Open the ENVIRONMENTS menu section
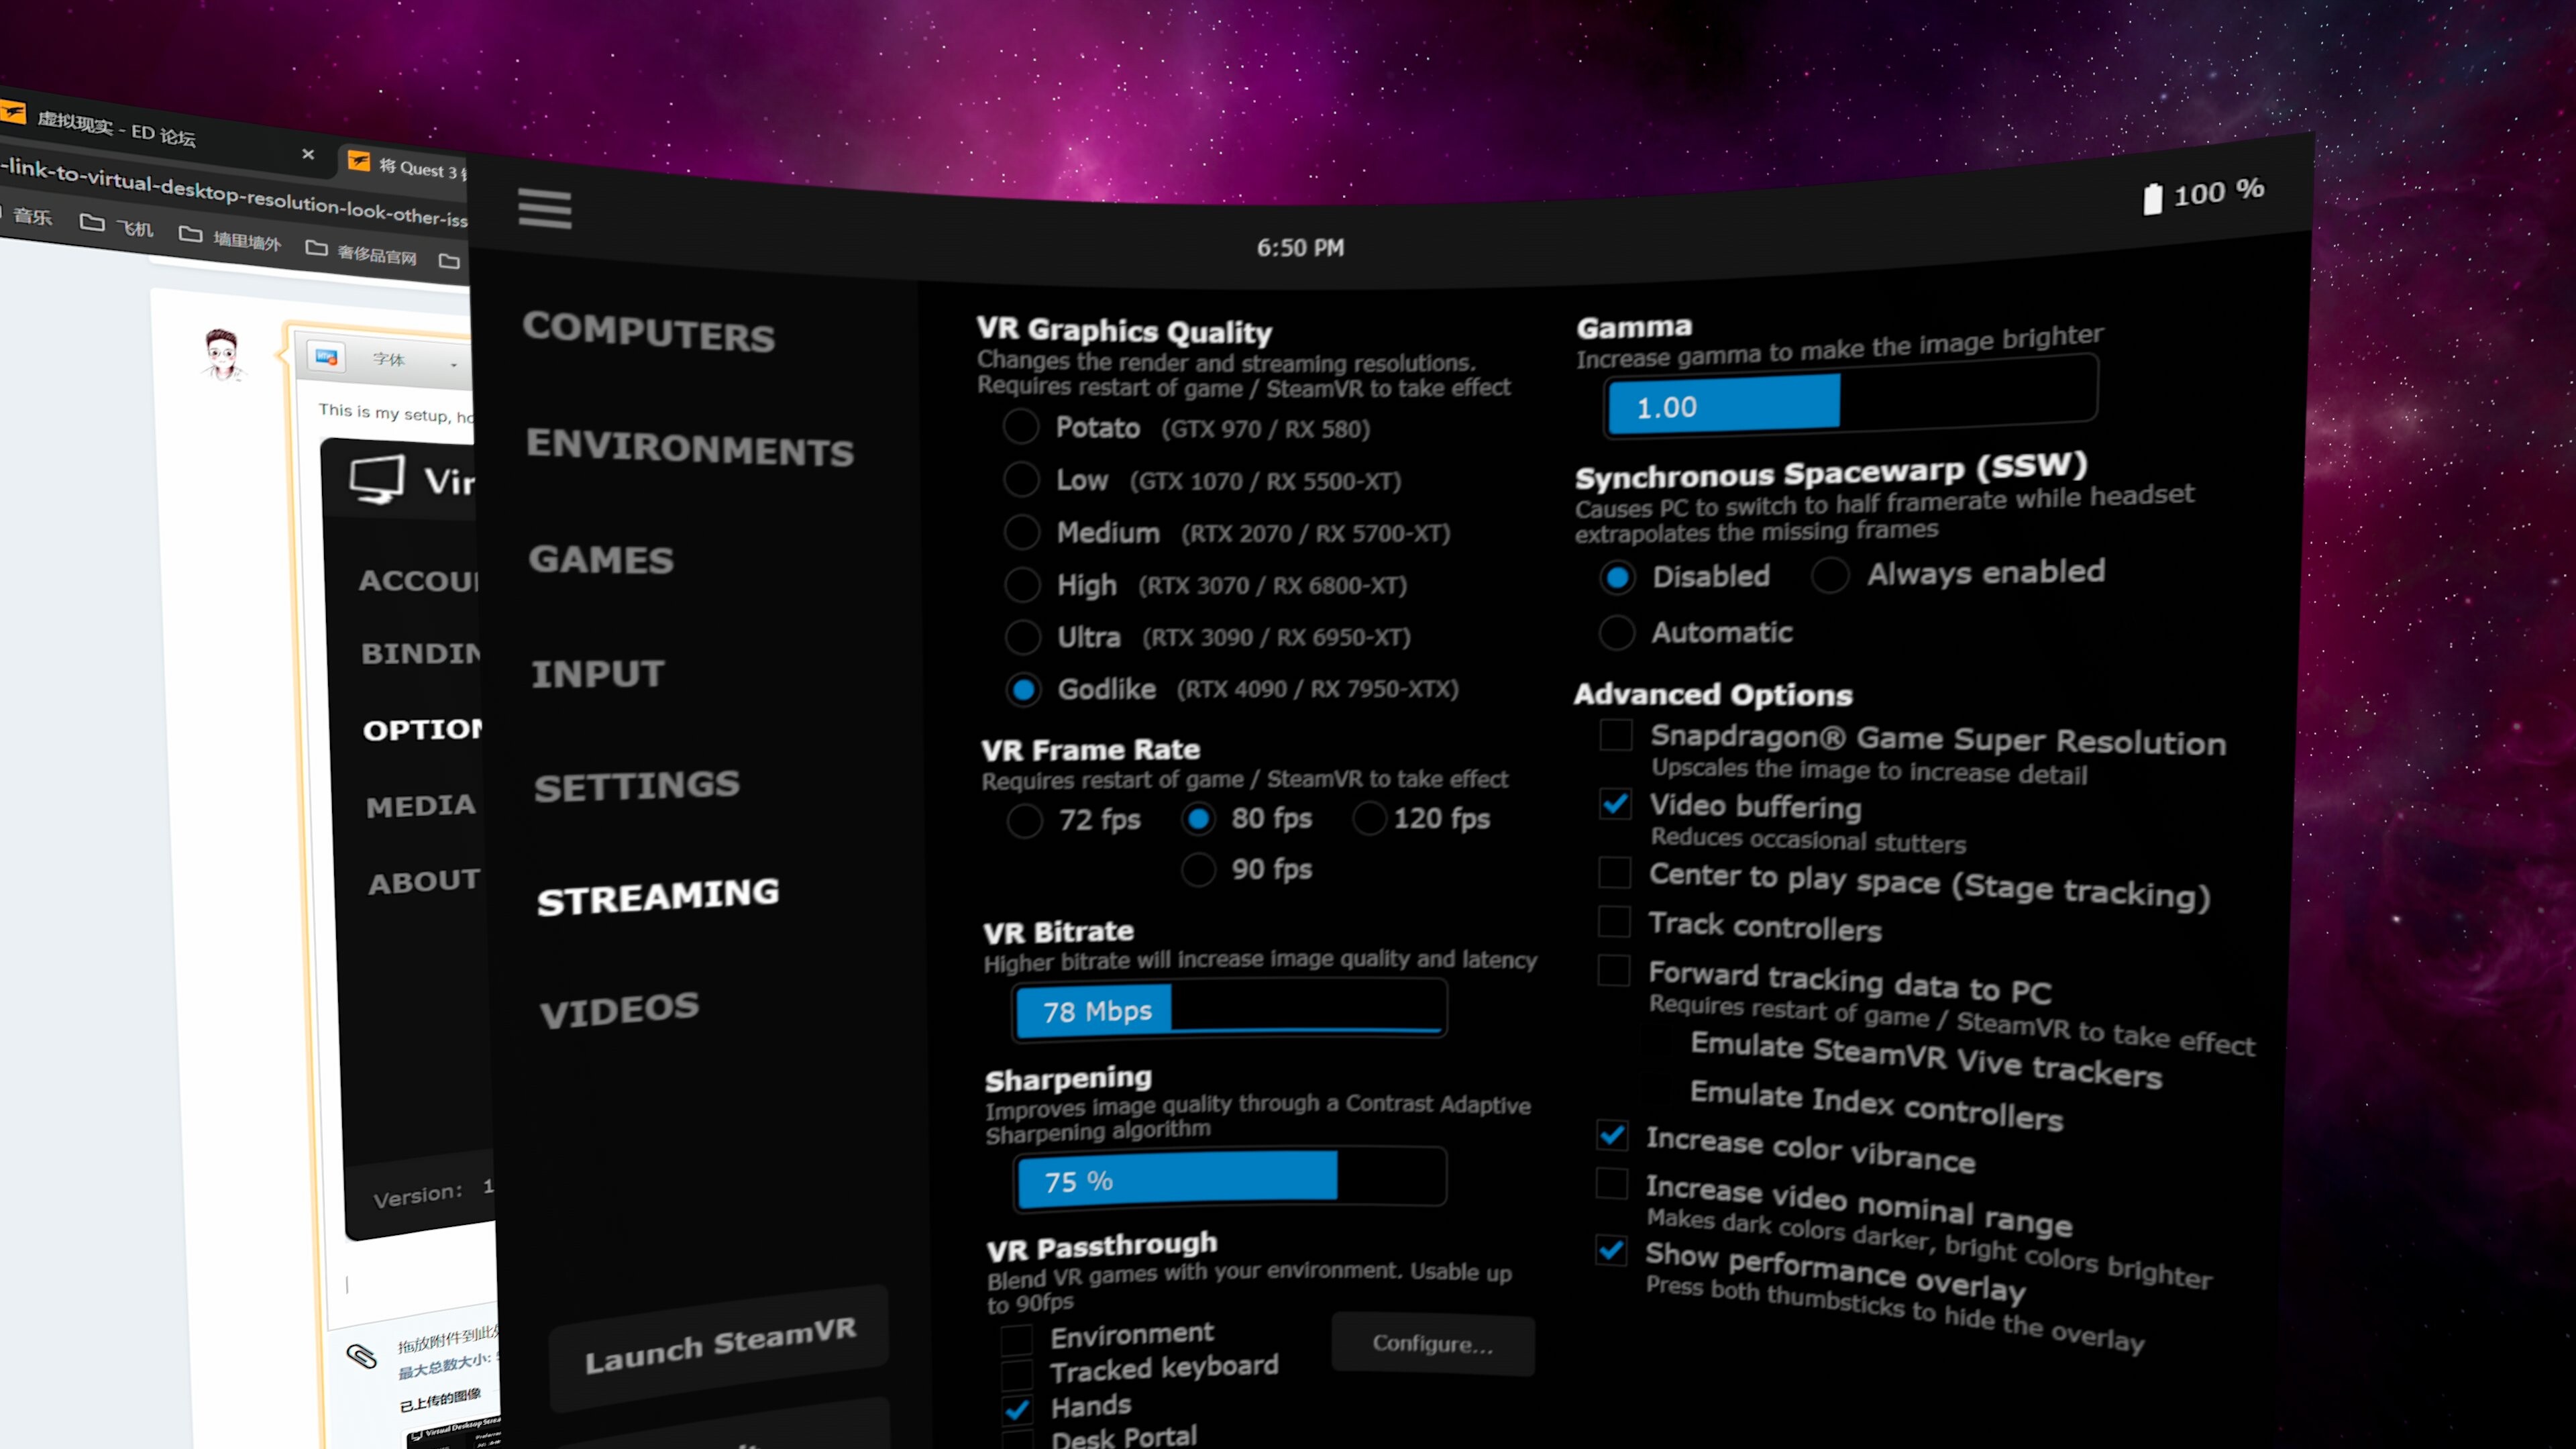Image resolution: width=2576 pixels, height=1449 pixels. 690,447
